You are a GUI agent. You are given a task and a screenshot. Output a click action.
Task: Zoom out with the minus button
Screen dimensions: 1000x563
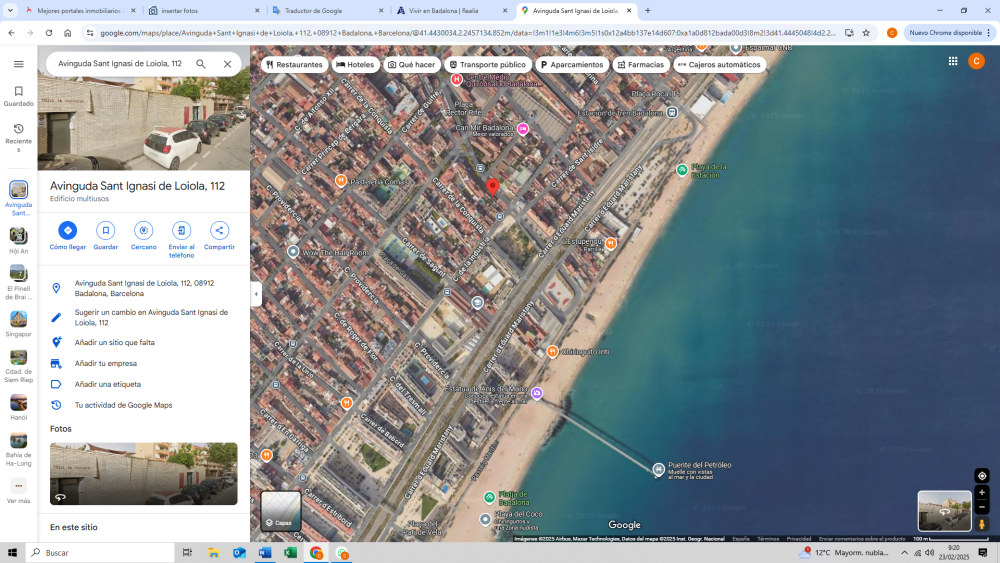click(982, 508)
